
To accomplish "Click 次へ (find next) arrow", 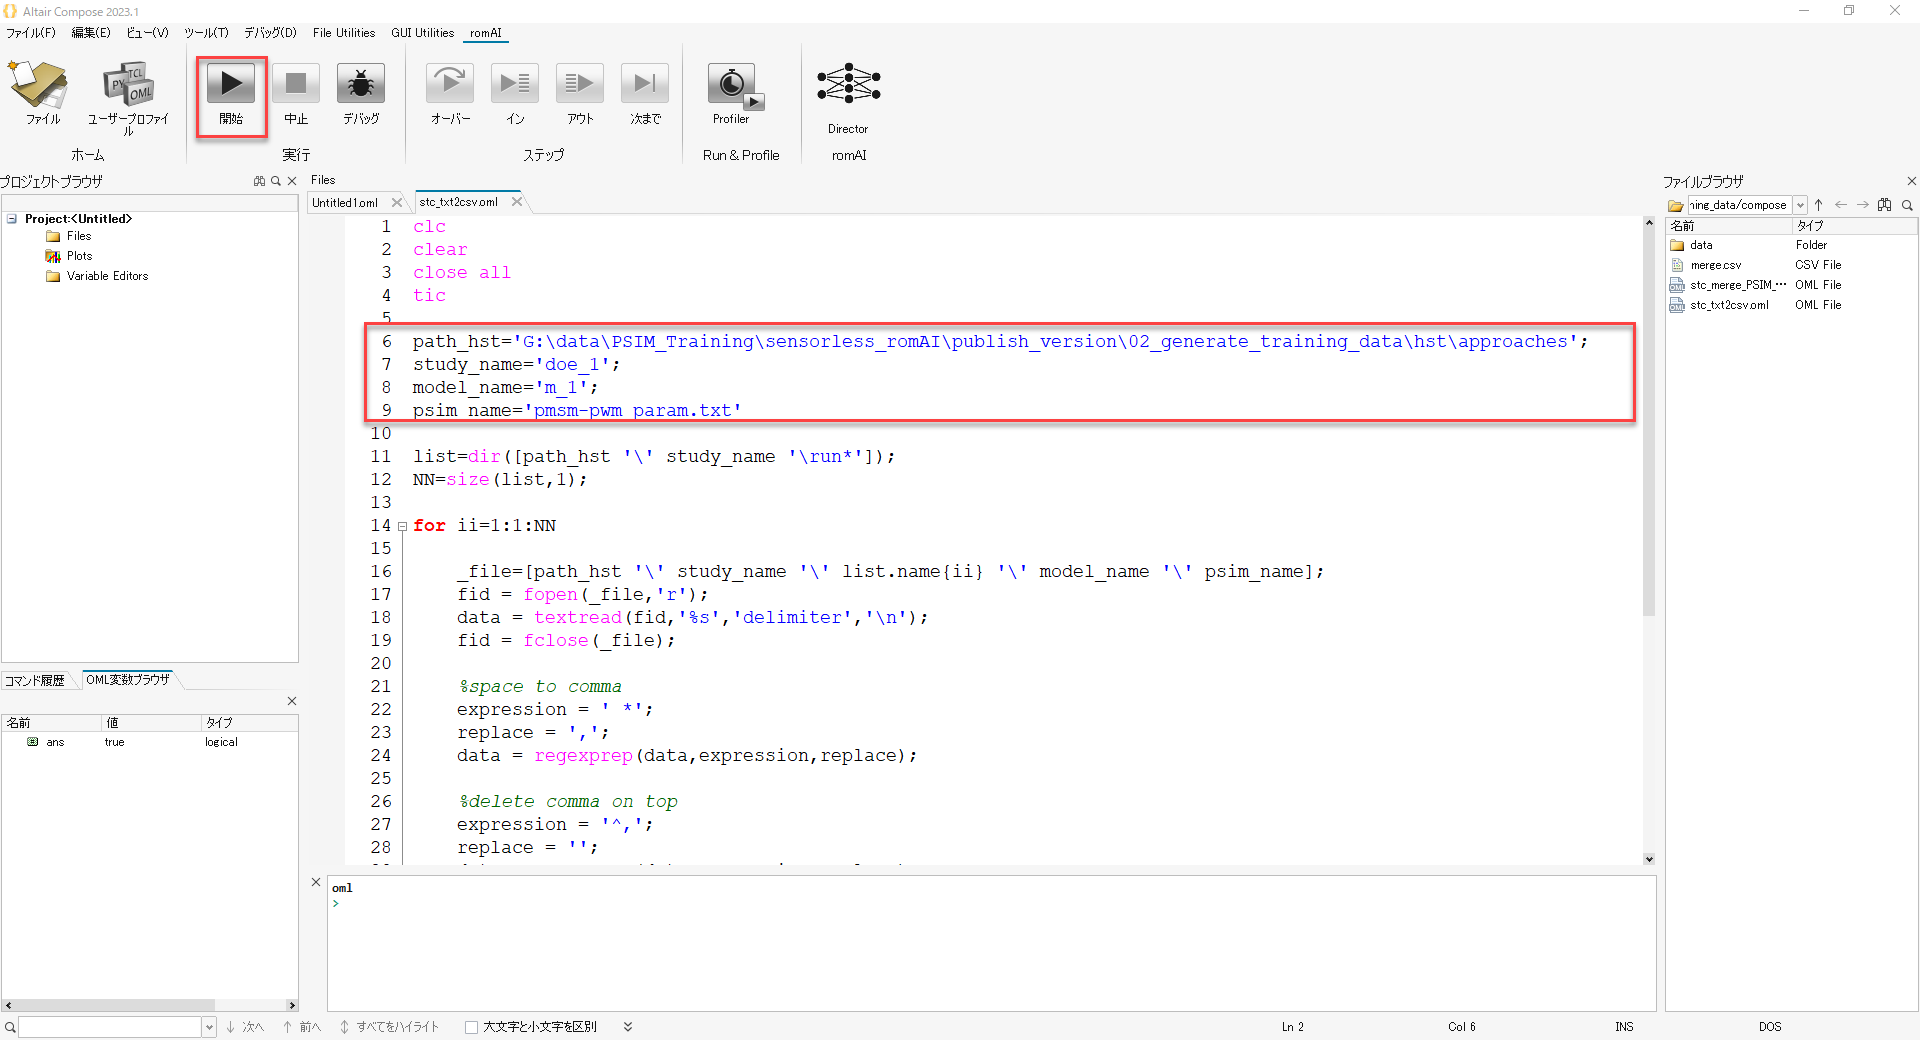I will point(245,1027).
